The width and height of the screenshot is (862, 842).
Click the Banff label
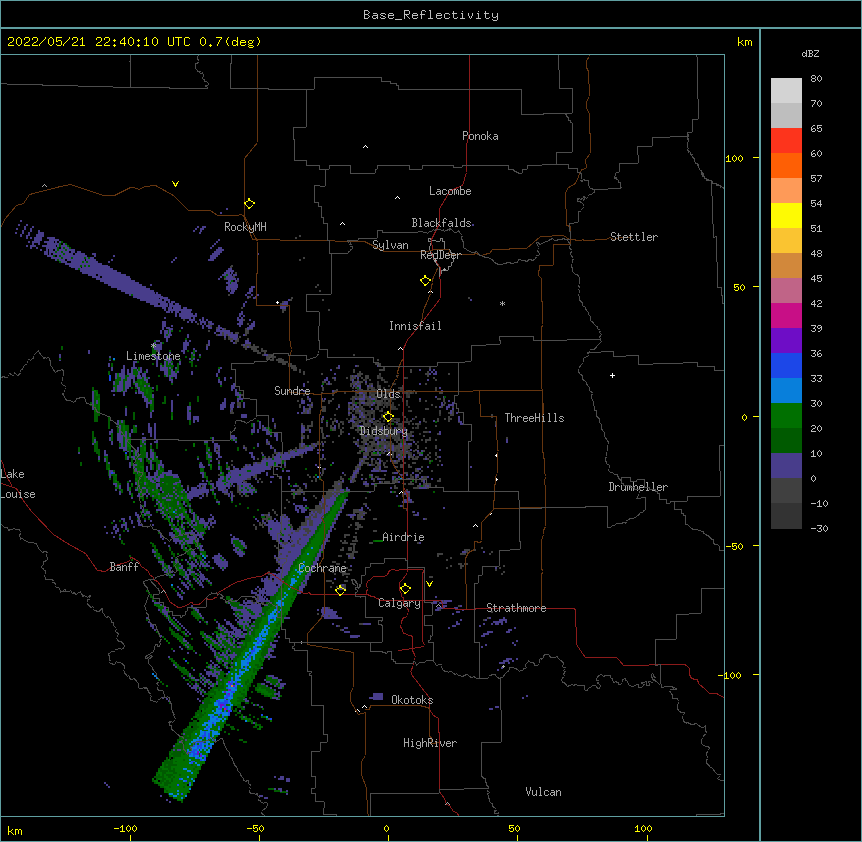click(x=124, y=567)
